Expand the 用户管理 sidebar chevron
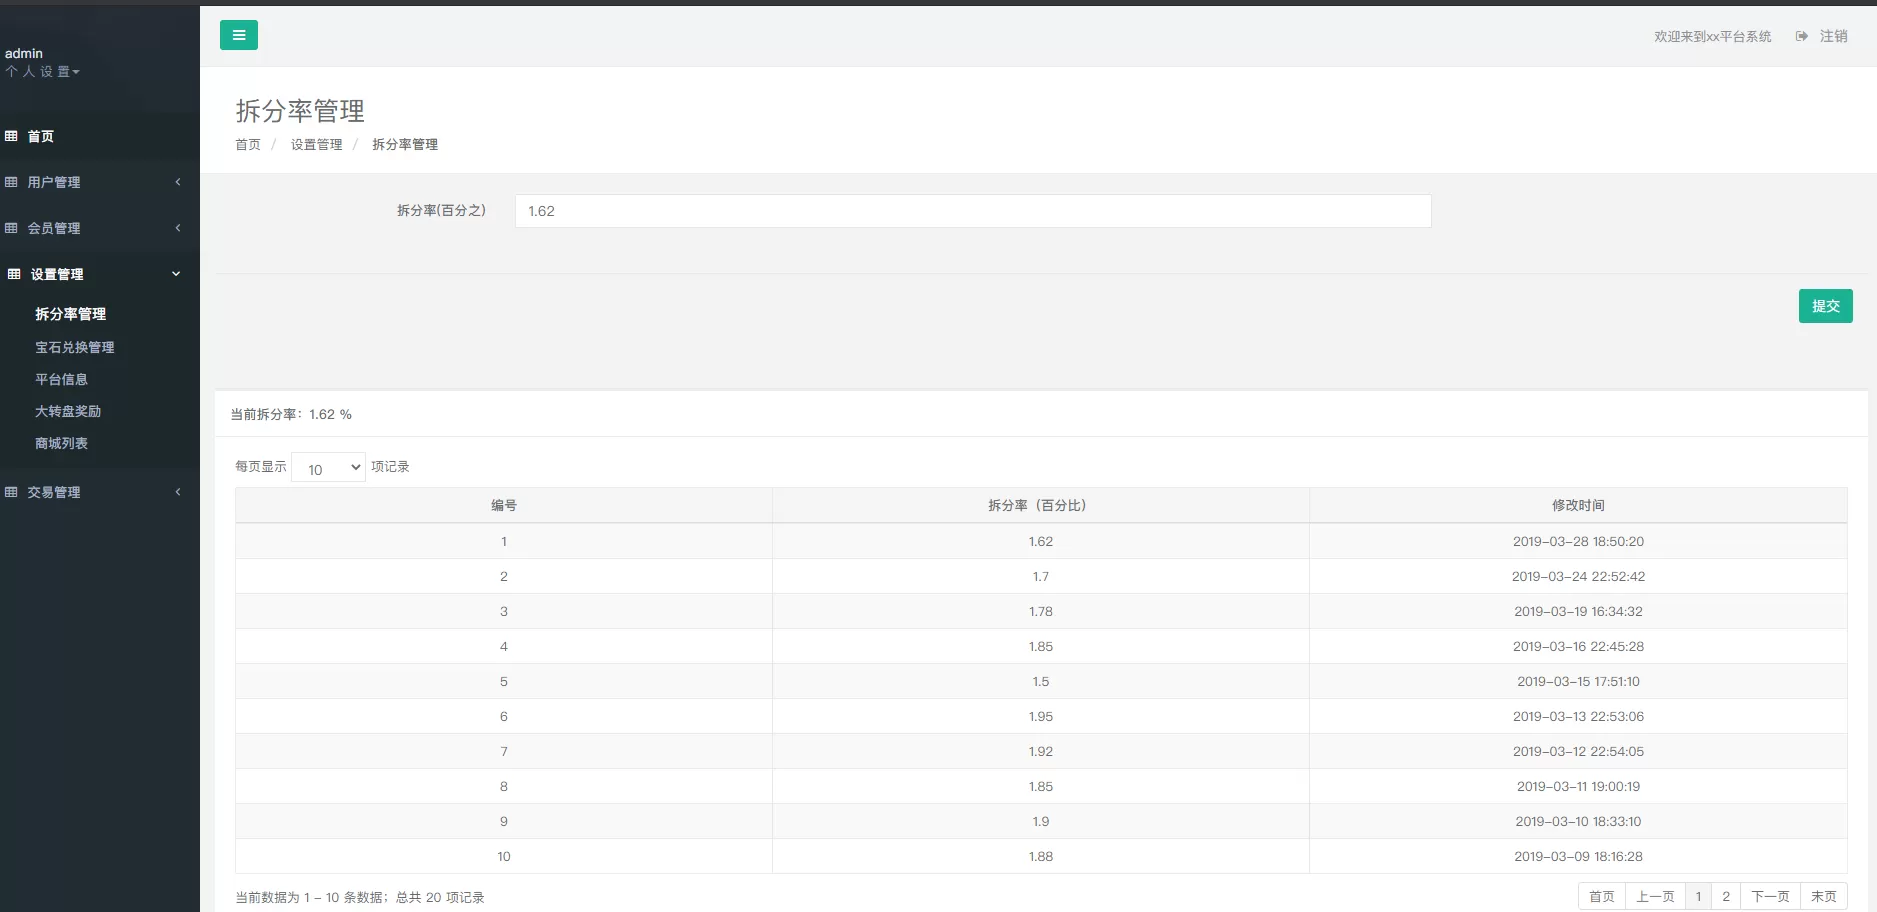The height and width of the screenshot is (912, 1877). 178,182
